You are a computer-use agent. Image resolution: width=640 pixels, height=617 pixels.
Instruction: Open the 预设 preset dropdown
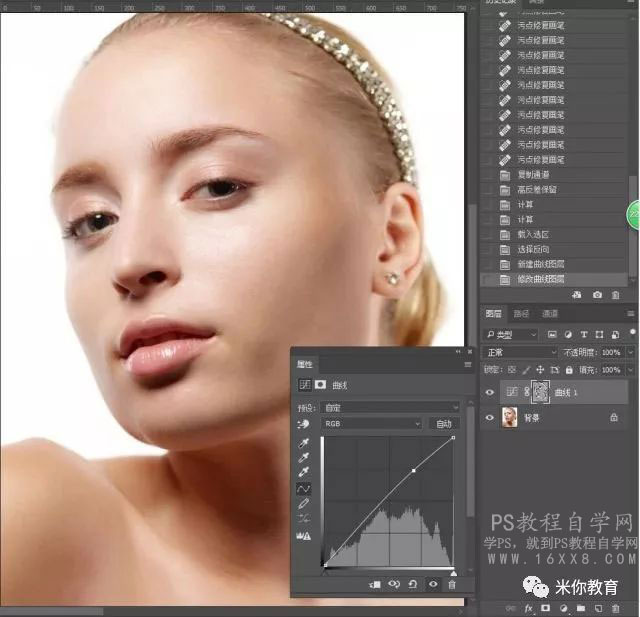click(390, 407)
